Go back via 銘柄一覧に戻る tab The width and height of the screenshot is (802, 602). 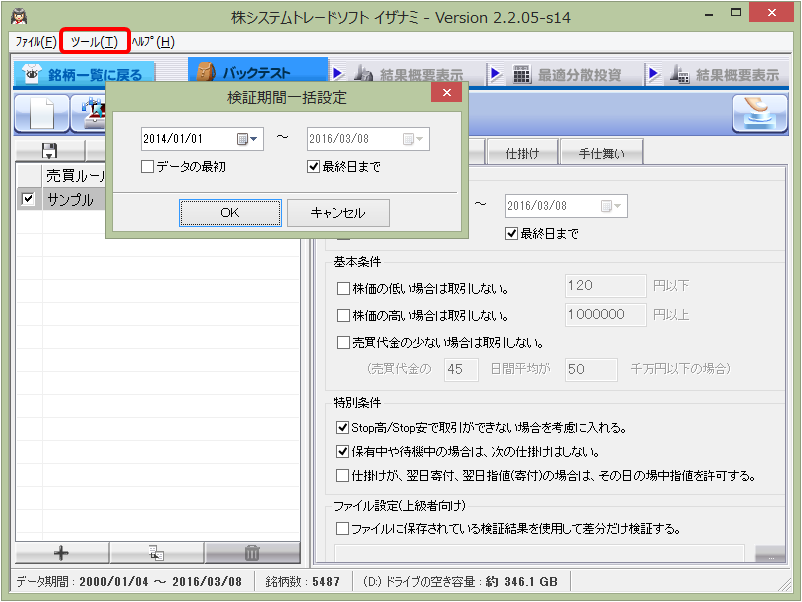click(83, 74)
